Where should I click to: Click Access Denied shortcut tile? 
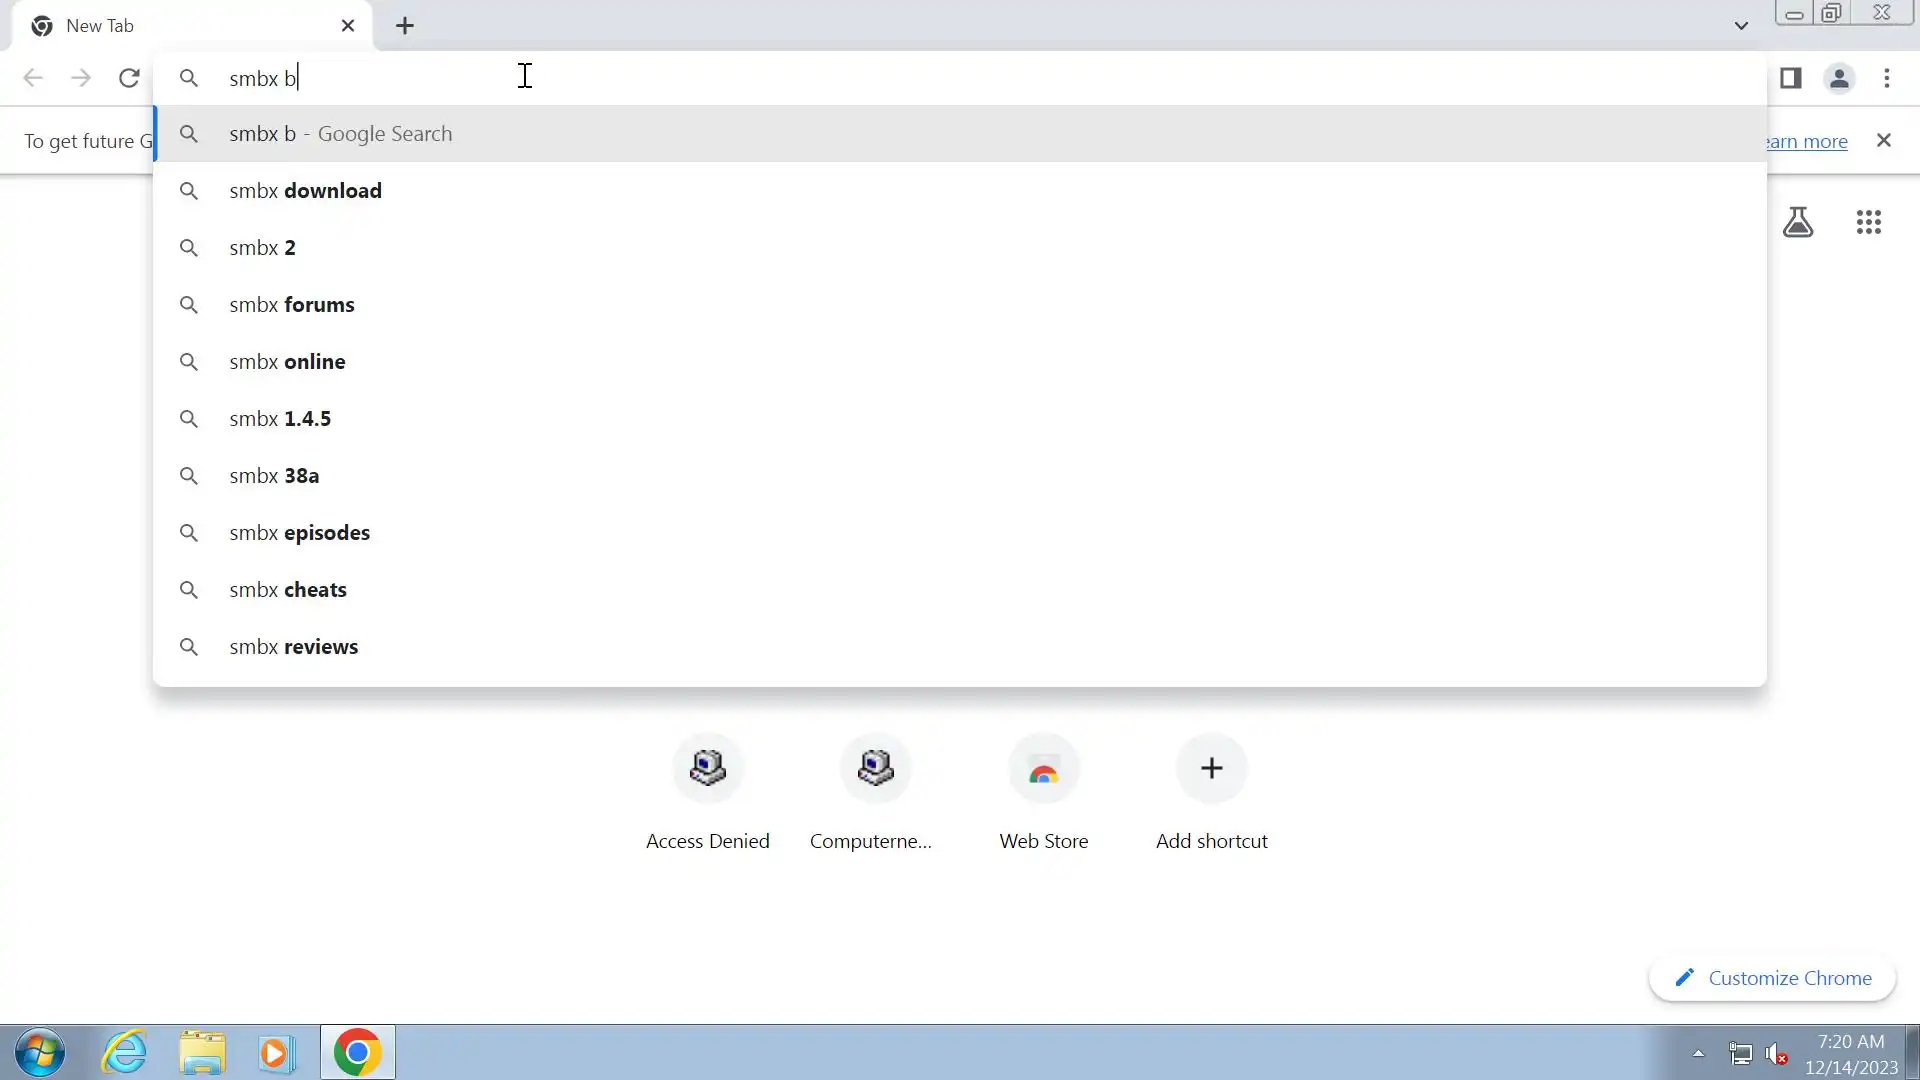(x=707, y=768)
